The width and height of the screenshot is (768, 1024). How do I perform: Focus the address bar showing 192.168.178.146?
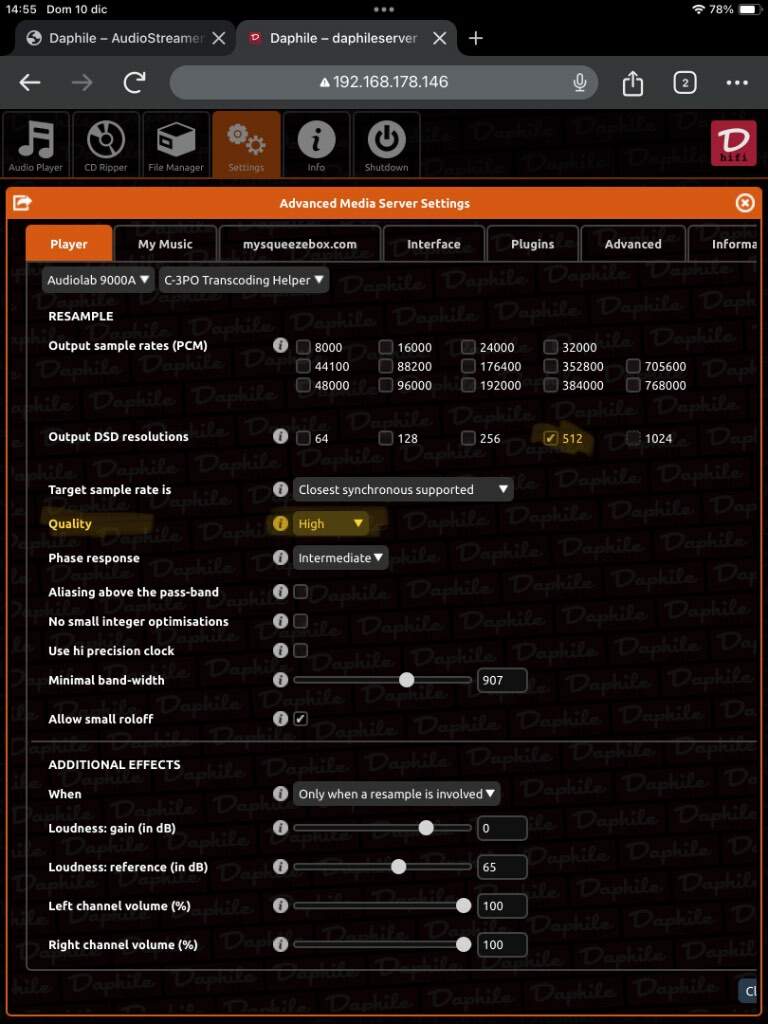383,82
